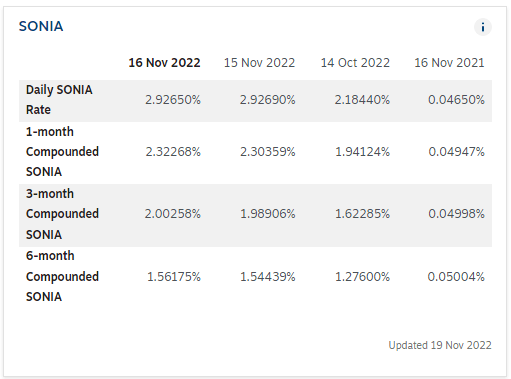This screenshot has width=511, height=379.
Task: Click the 2.00258% 3-month value
Action: coord(173,214)
